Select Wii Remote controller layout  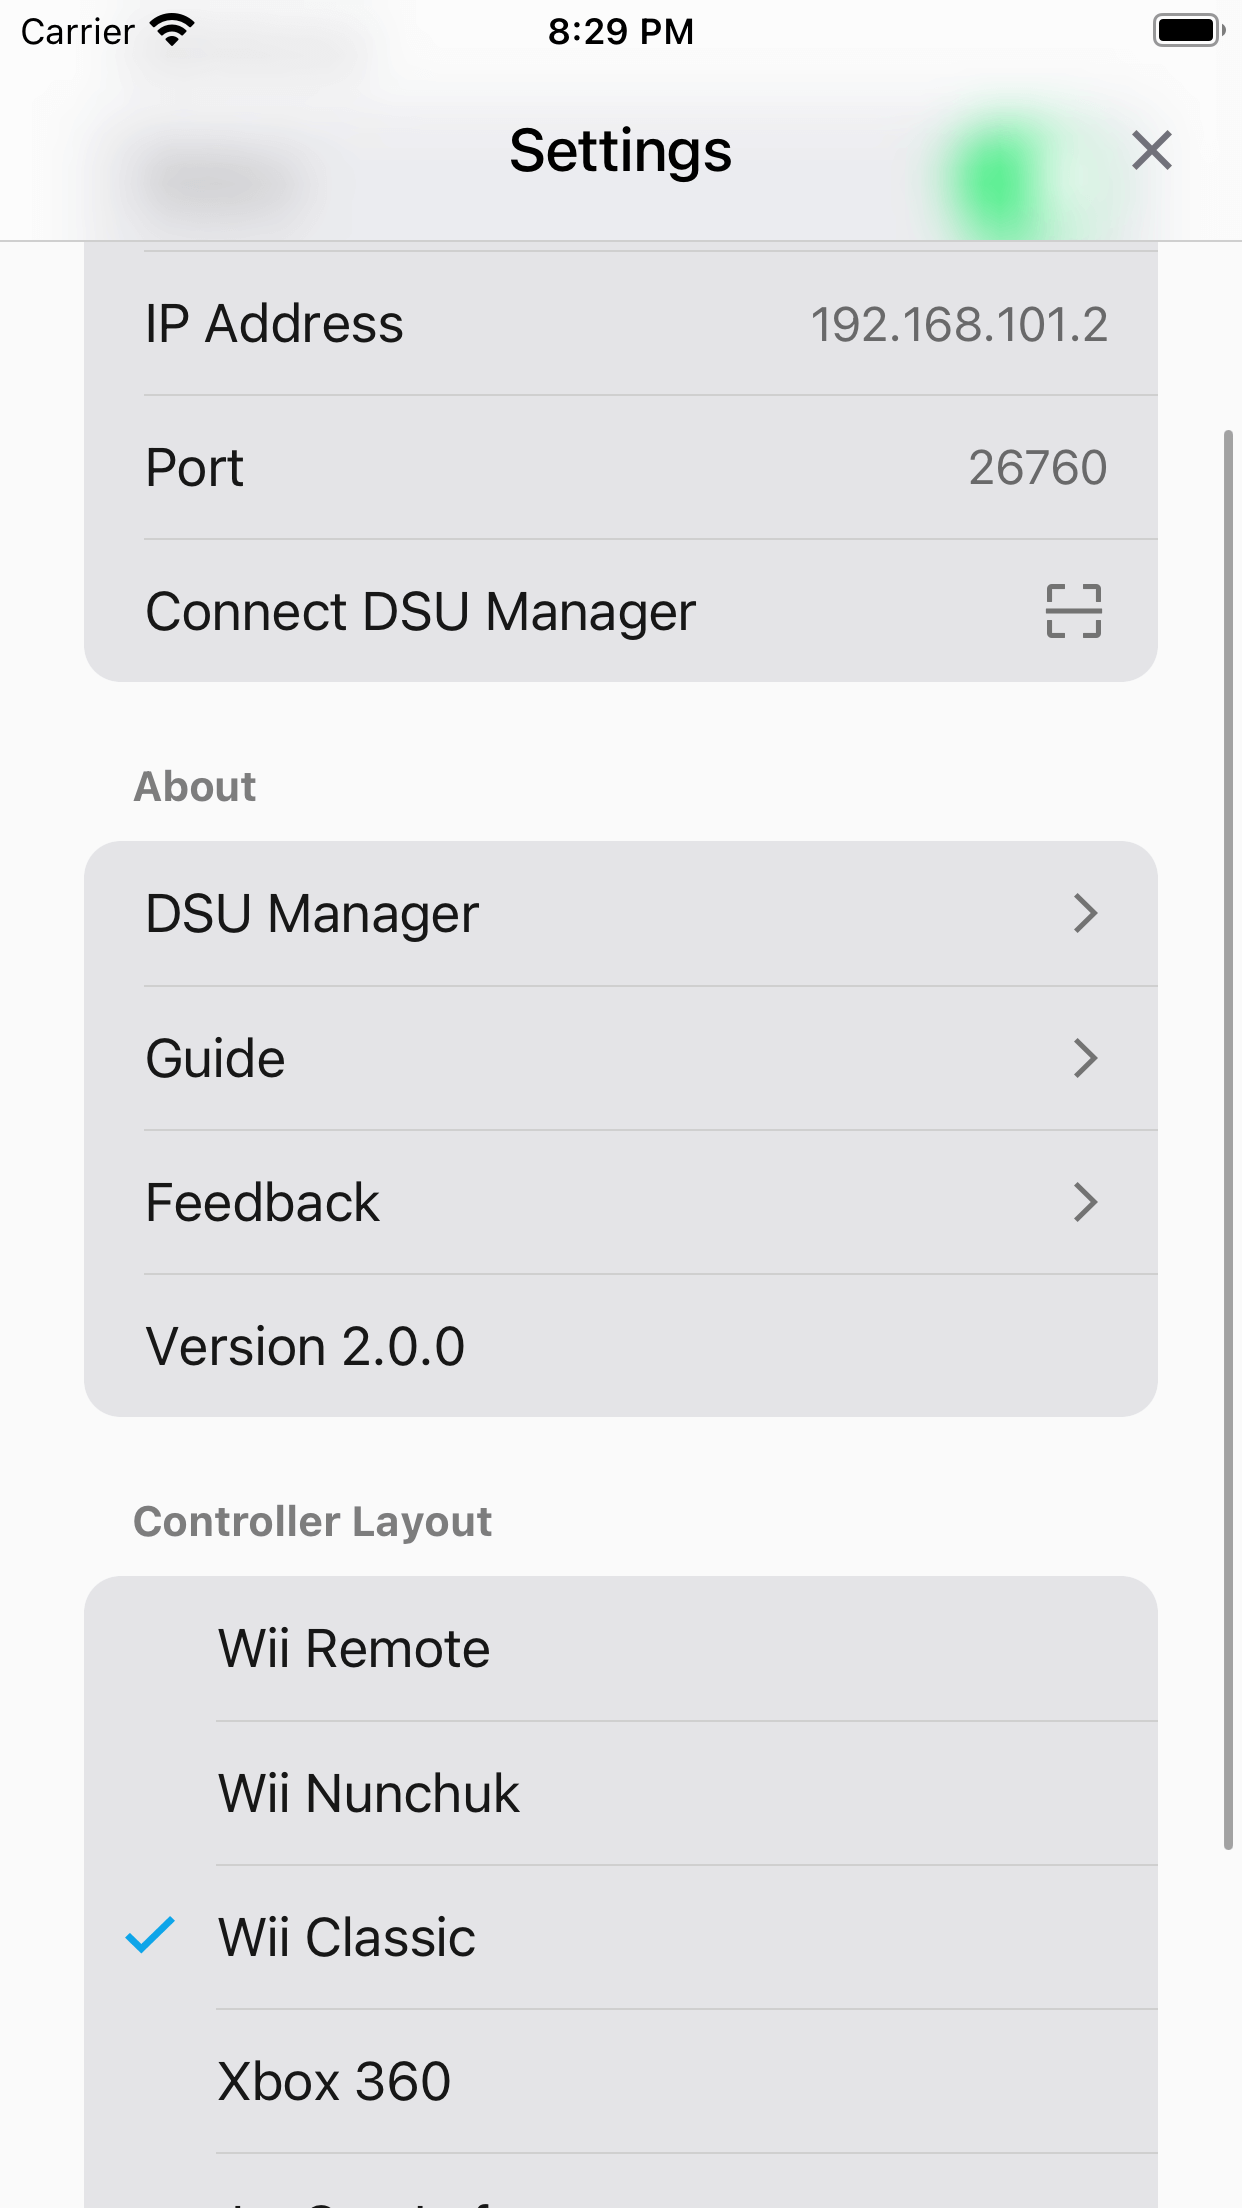(354, 1648)
